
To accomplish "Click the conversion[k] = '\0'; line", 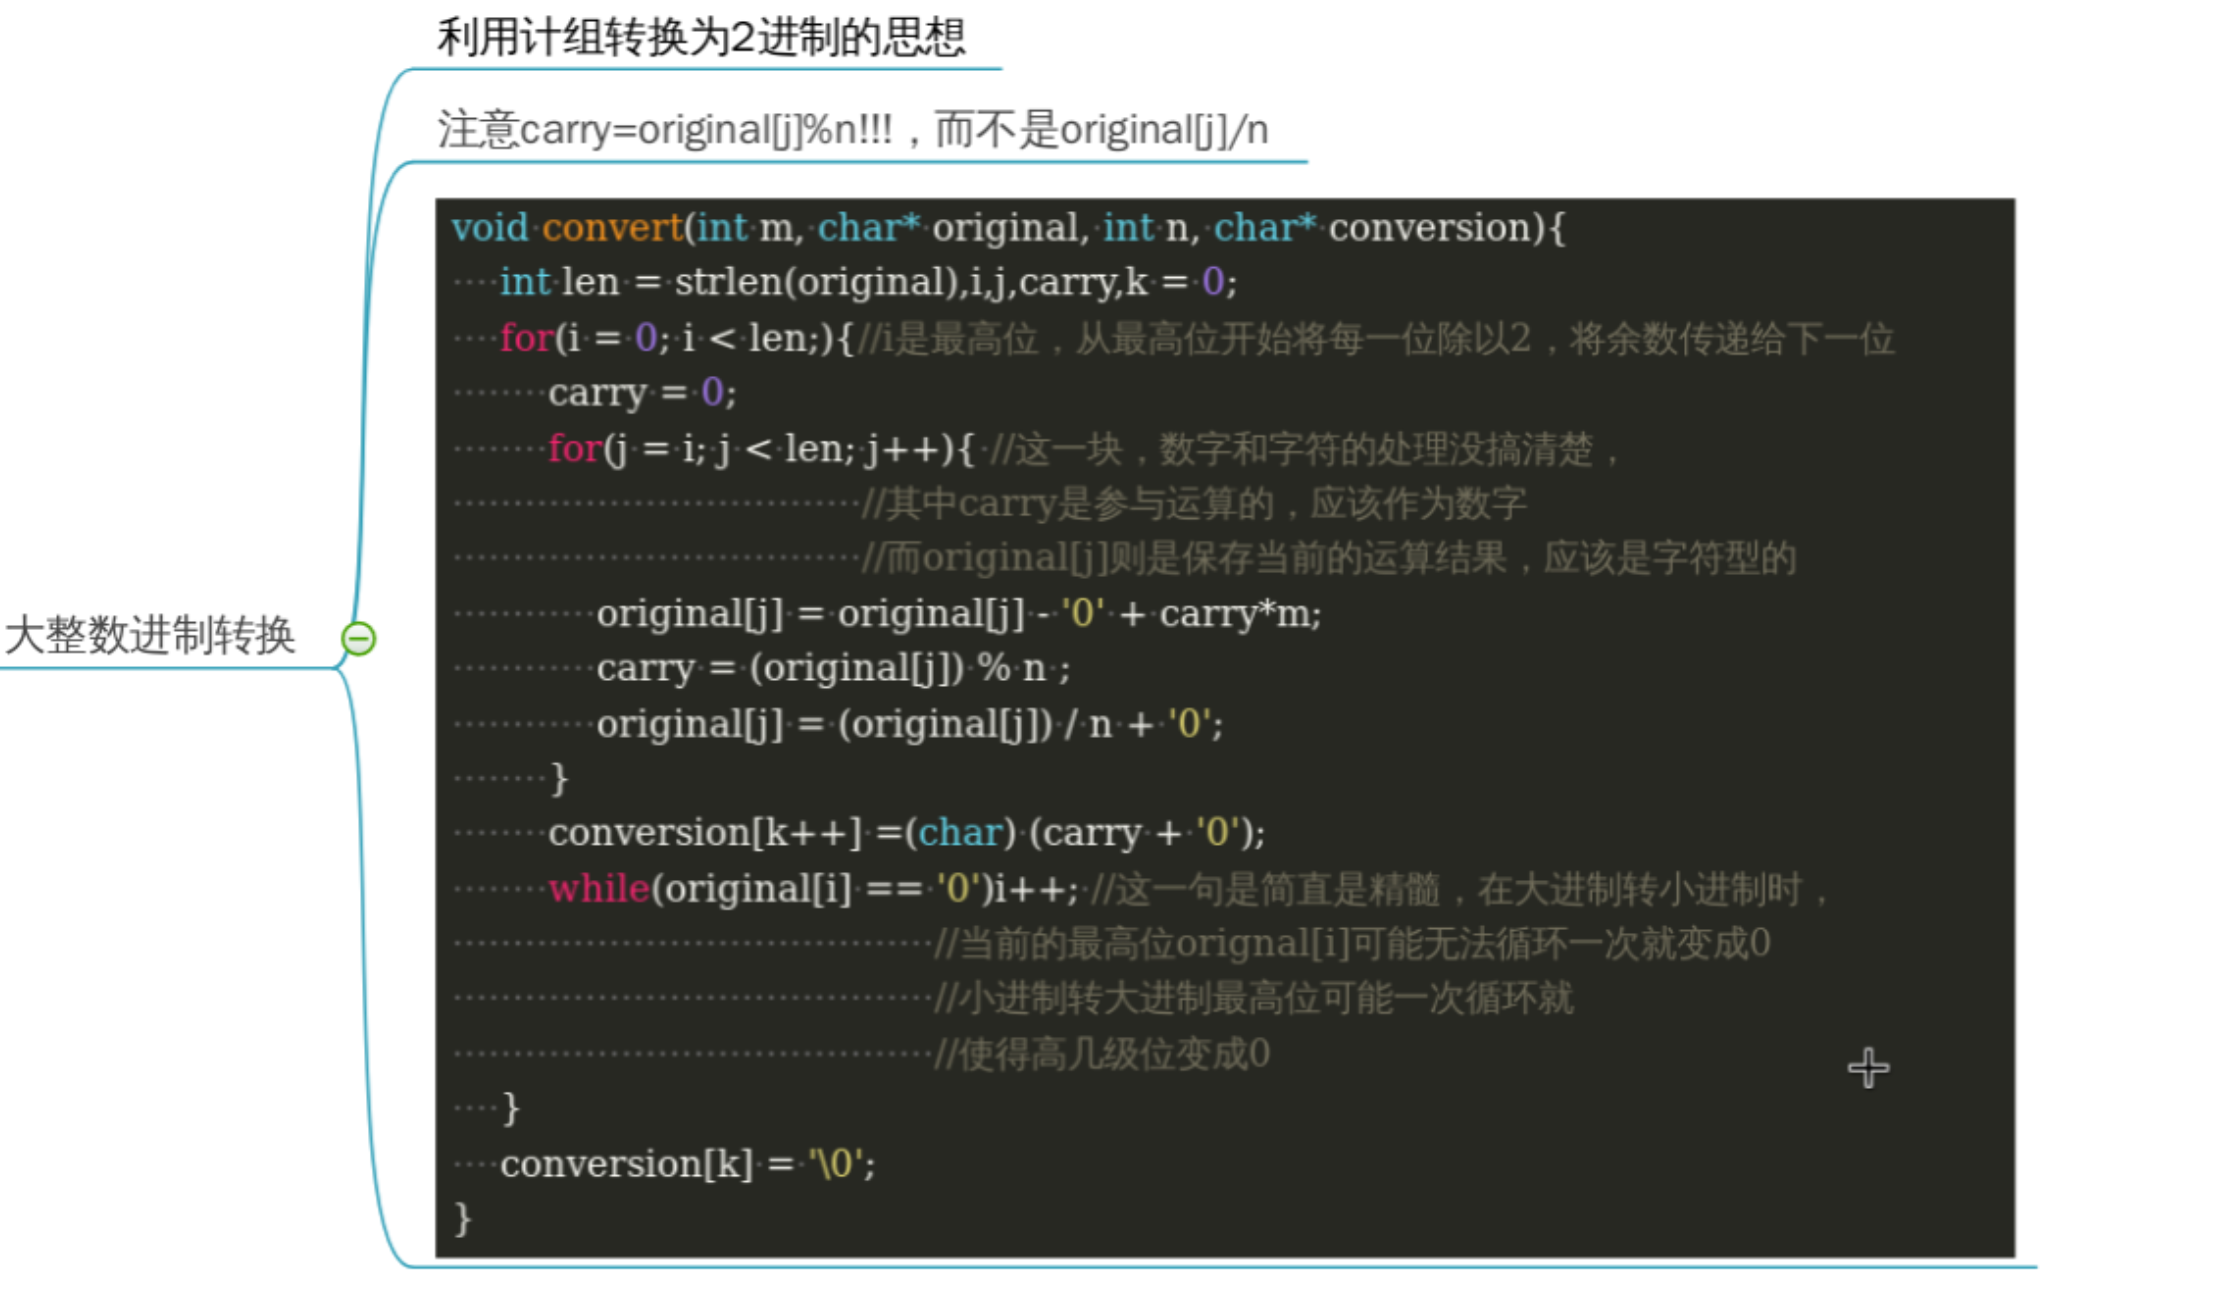I will click(687, 1163).
